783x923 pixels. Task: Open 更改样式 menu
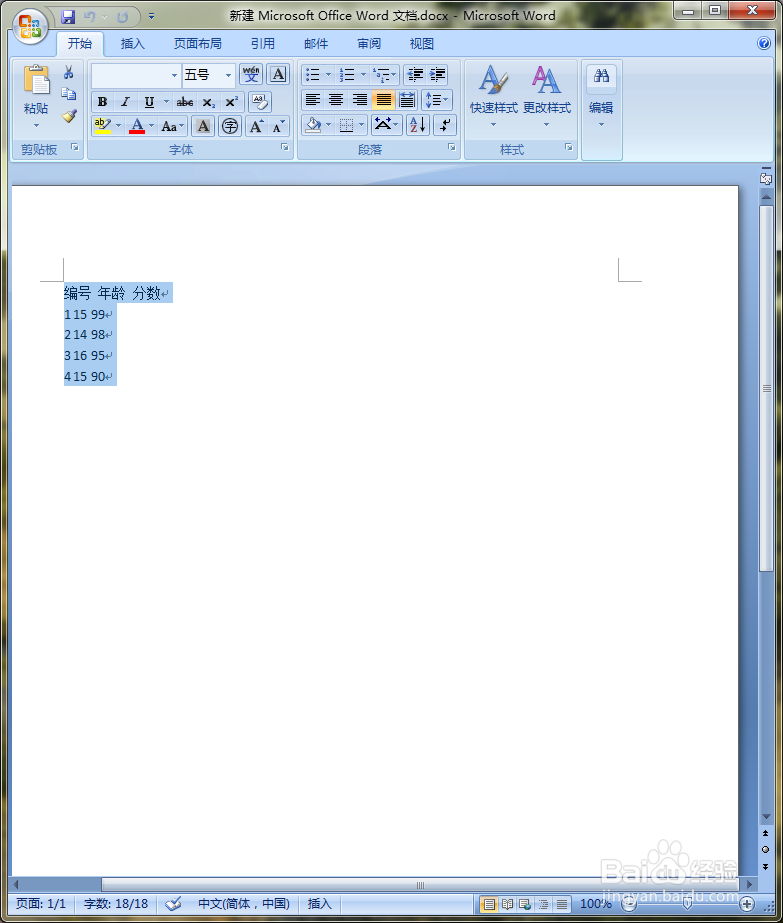(546, 95)
